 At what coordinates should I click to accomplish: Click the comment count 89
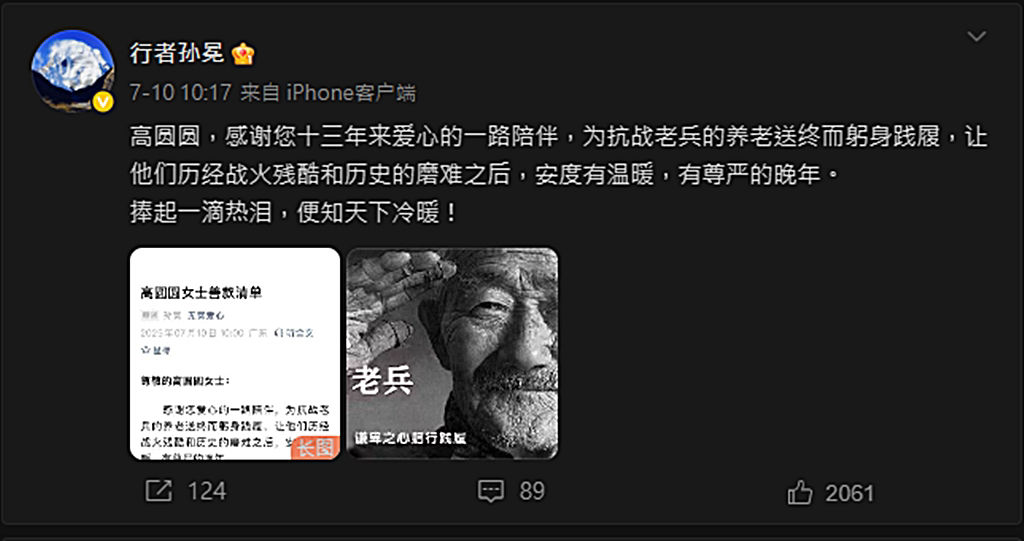(532, 491)
